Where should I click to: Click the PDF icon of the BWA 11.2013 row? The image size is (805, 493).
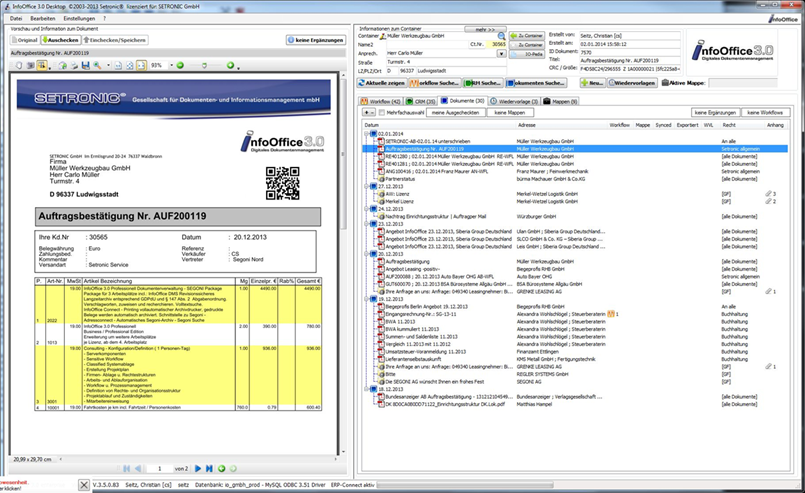click(381, 321)
